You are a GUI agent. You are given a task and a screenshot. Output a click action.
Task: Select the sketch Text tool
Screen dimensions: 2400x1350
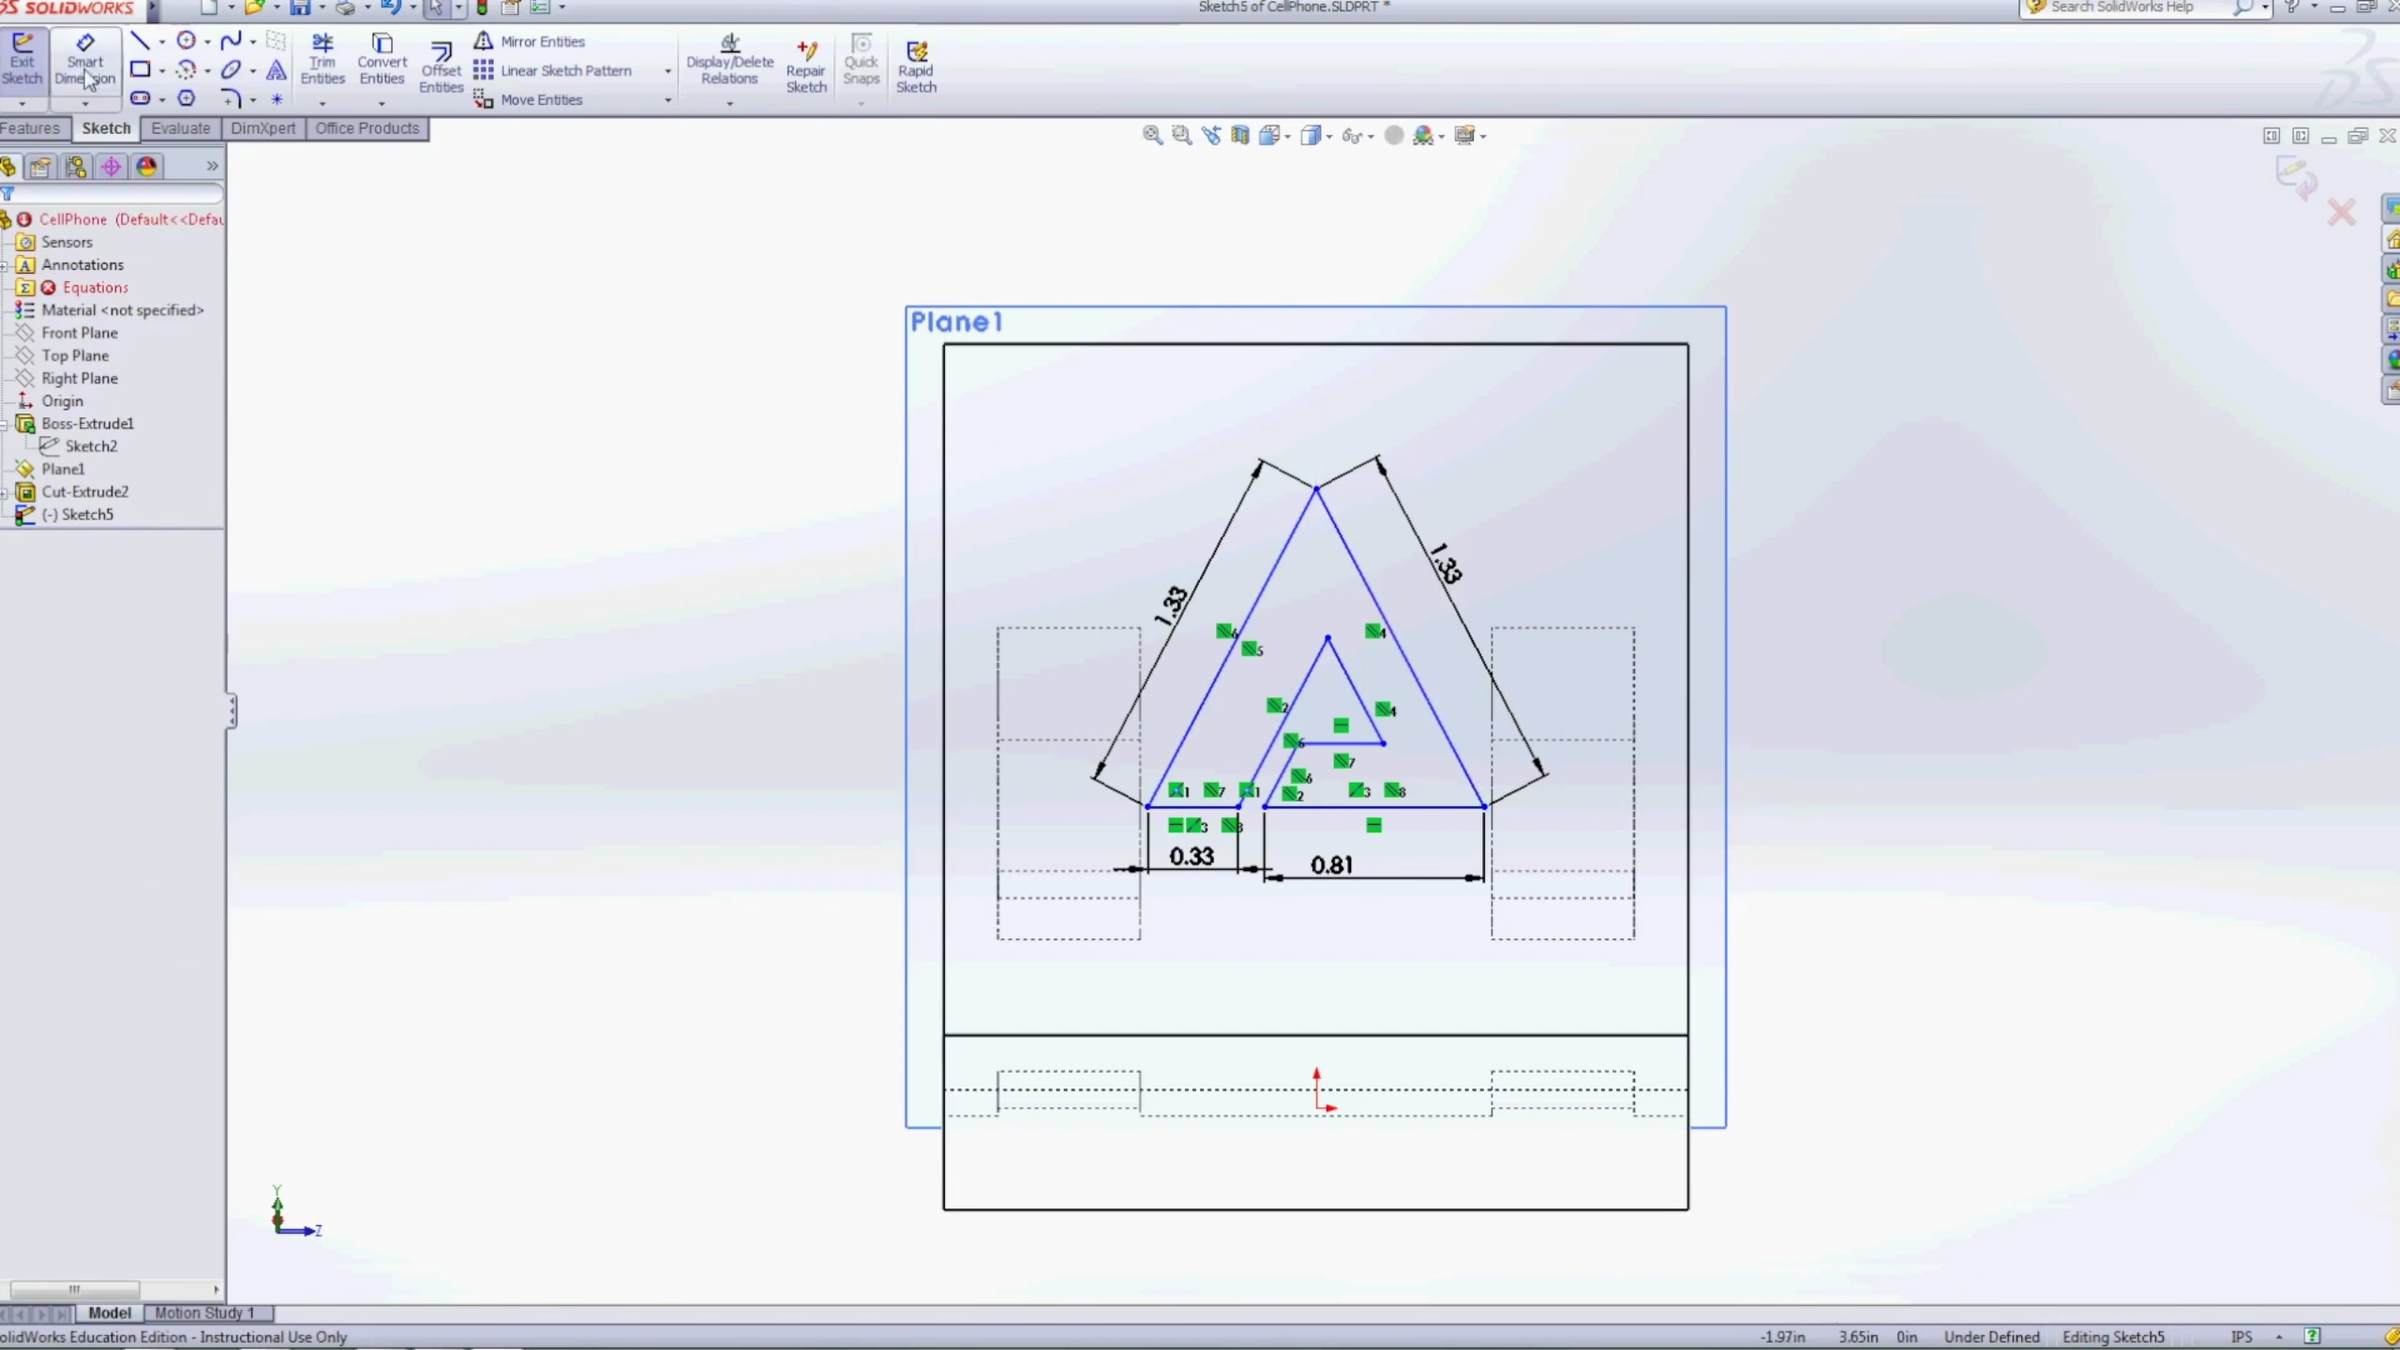coord(276,70)
